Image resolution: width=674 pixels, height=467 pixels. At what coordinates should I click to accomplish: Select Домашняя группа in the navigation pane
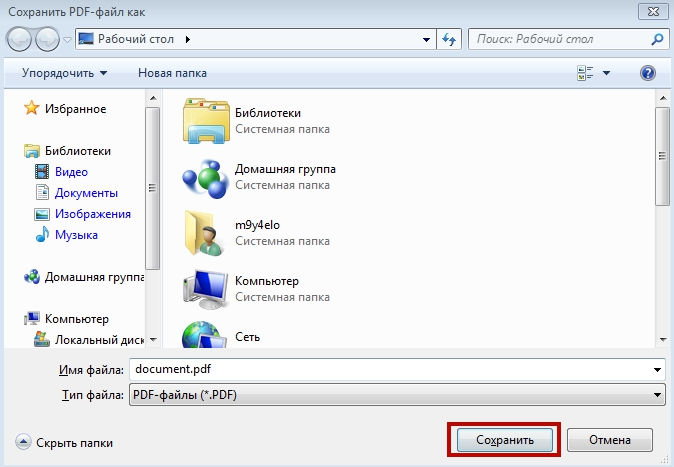(x=95, y=277)
